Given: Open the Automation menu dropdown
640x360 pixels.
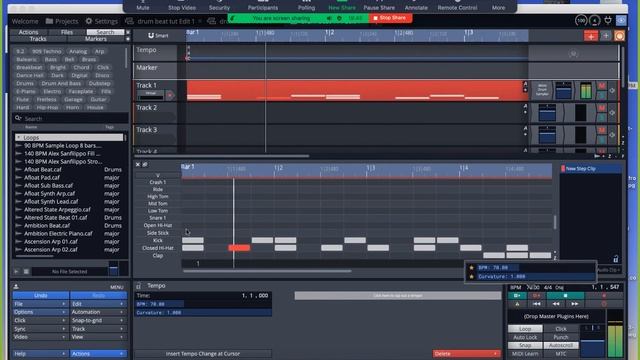Looking at the screenshot, I should (x=98, y=312).
